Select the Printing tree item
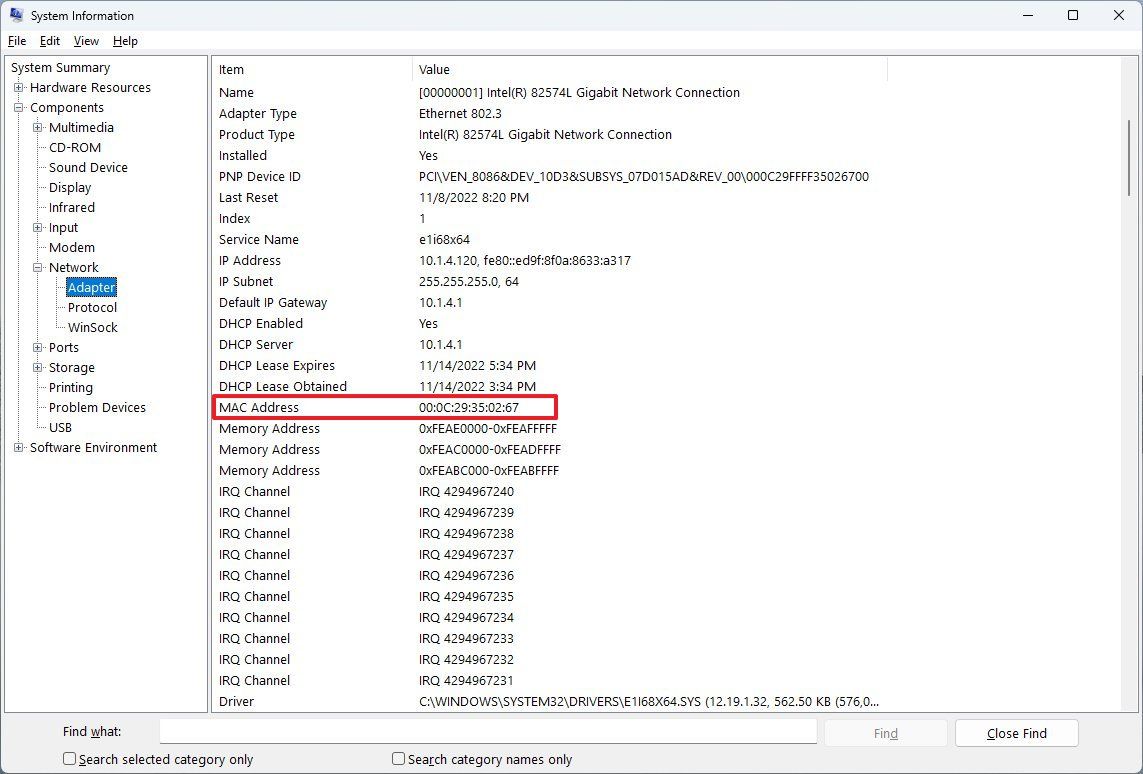The height and width of the screenshot is (774, 1143). pos(71,388)
